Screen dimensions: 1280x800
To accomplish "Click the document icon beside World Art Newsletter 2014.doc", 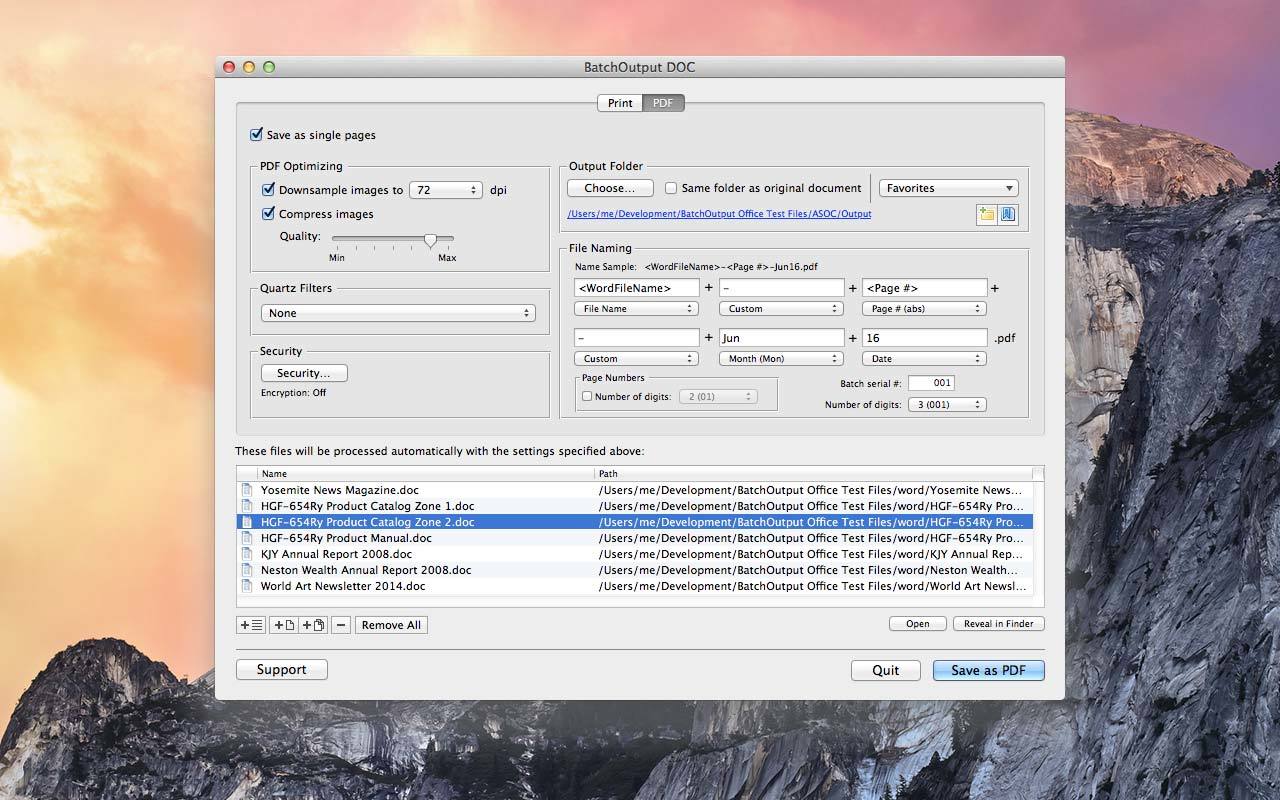I will point(249,585).
